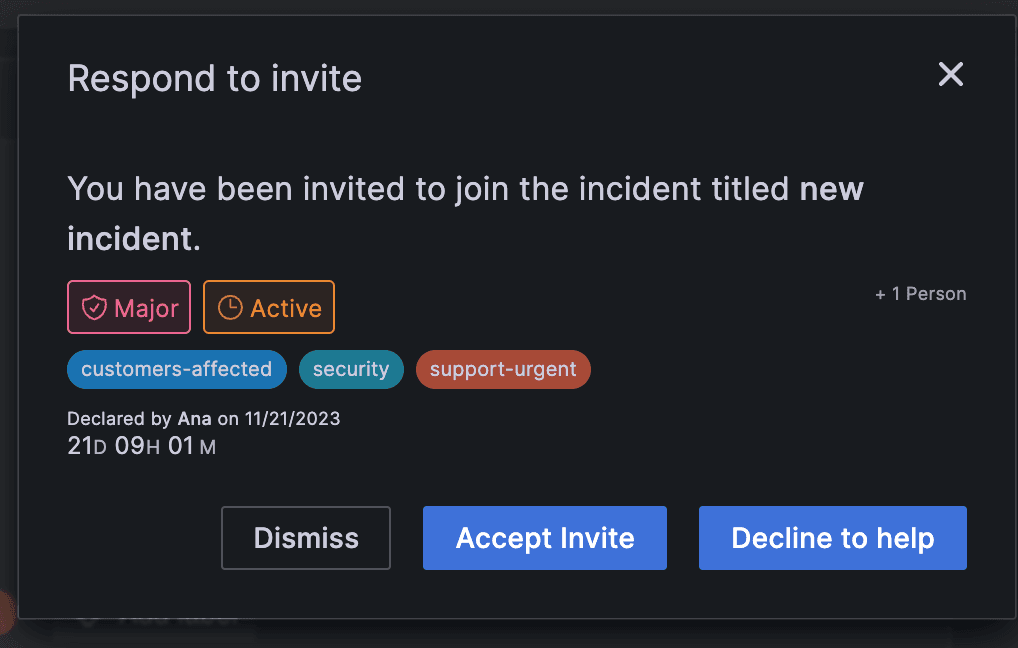
Task: Click the Decline to help button
Action: point(832,538)
